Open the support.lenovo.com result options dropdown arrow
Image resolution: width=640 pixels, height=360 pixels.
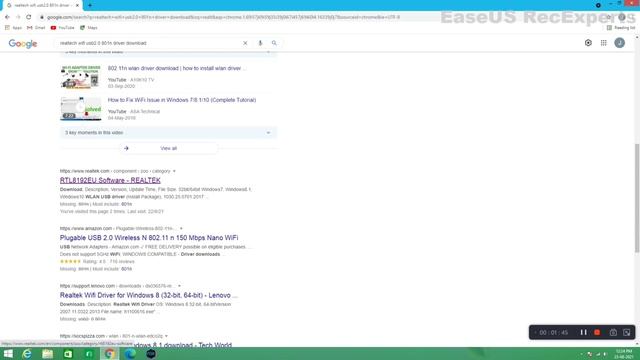(x=179, y=286)
